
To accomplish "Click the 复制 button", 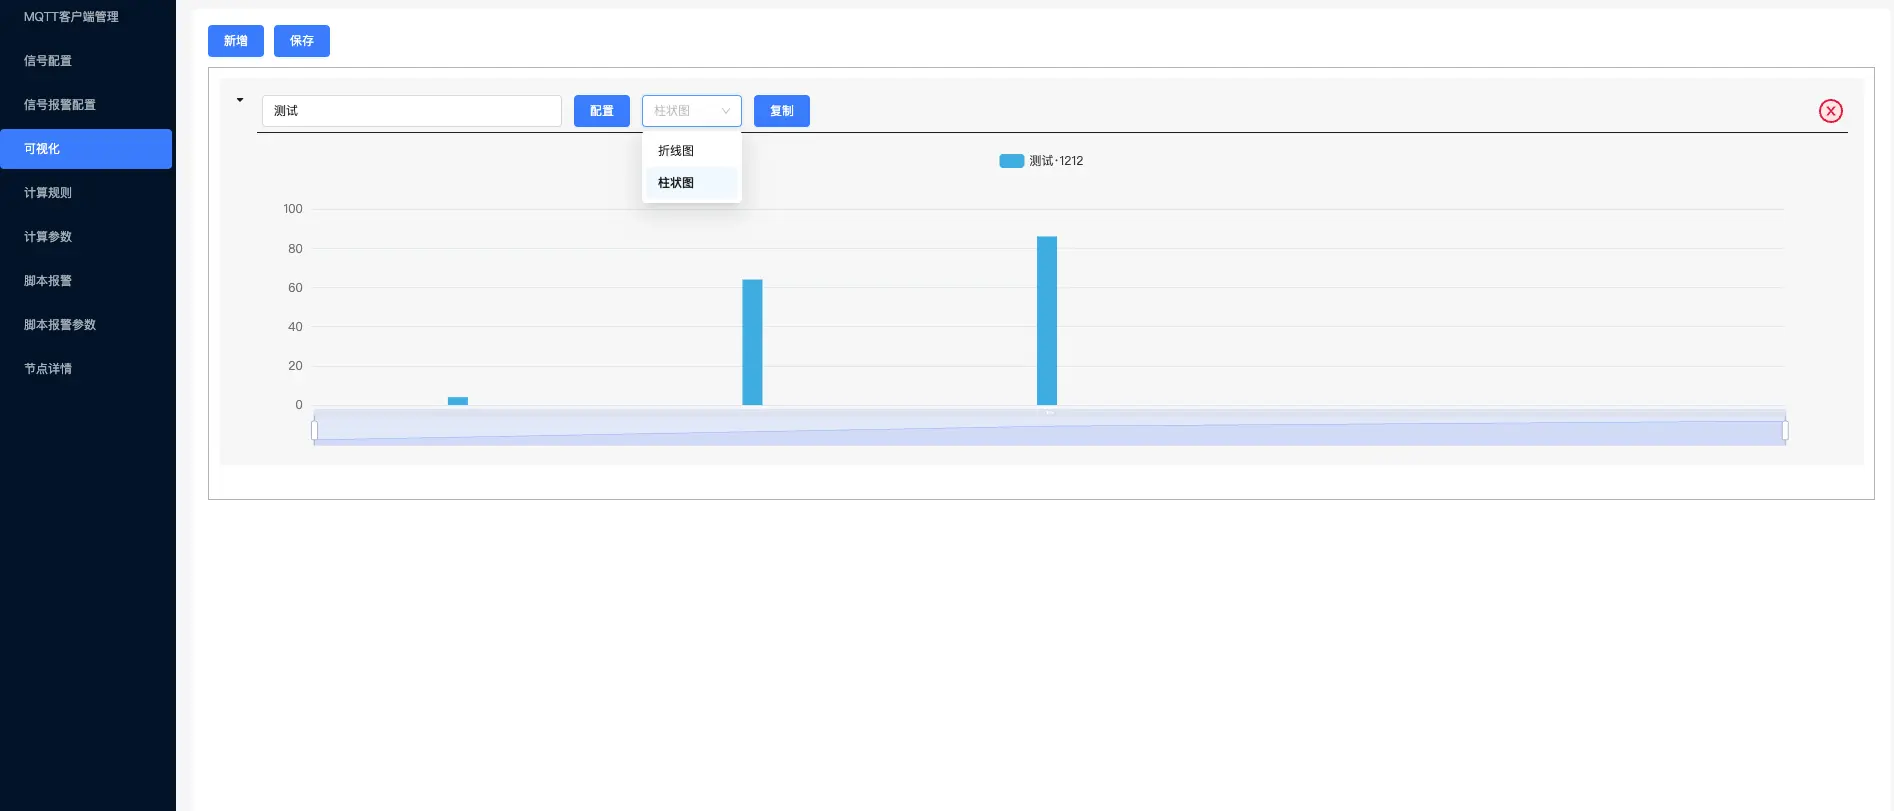I will point(782,111).
